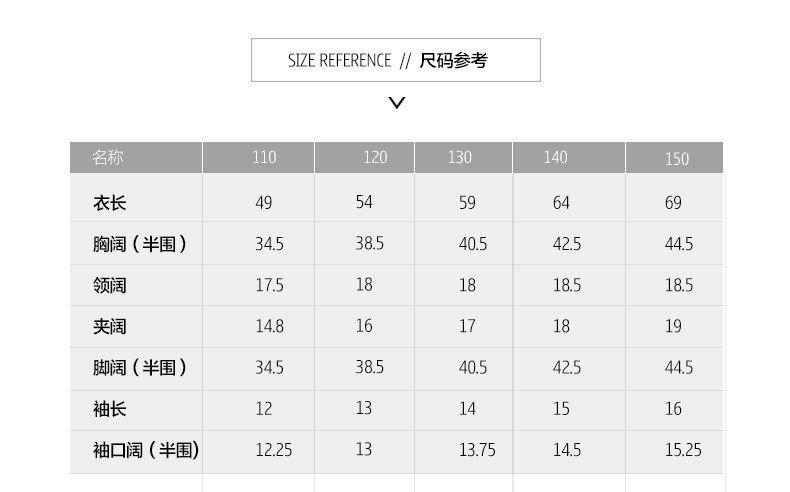Select the 140 size column header
The width and height of the screenshot is (790, 492).
556,158
